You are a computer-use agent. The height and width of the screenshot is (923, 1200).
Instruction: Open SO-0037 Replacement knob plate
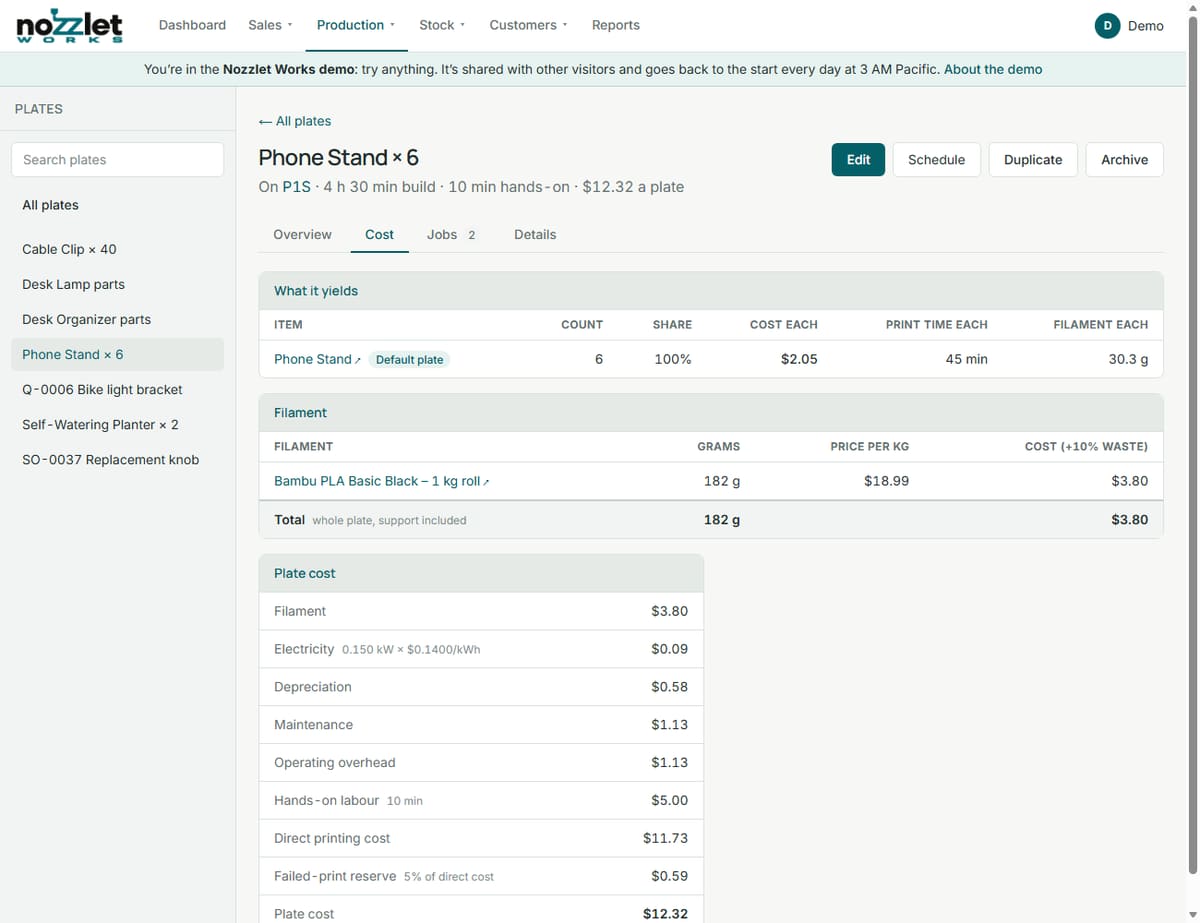pos(117,459)
